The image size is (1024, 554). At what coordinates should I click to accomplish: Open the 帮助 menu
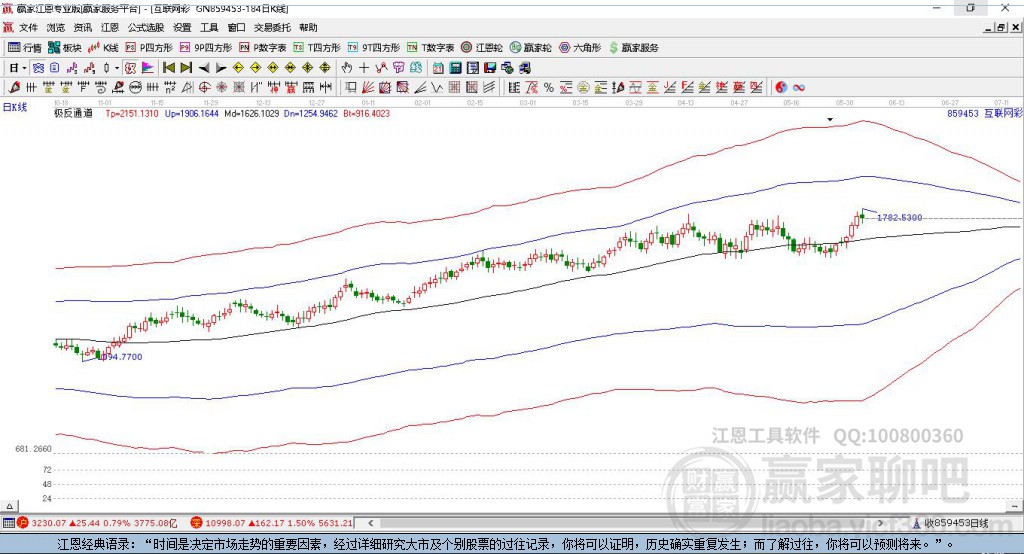(308, 27)
